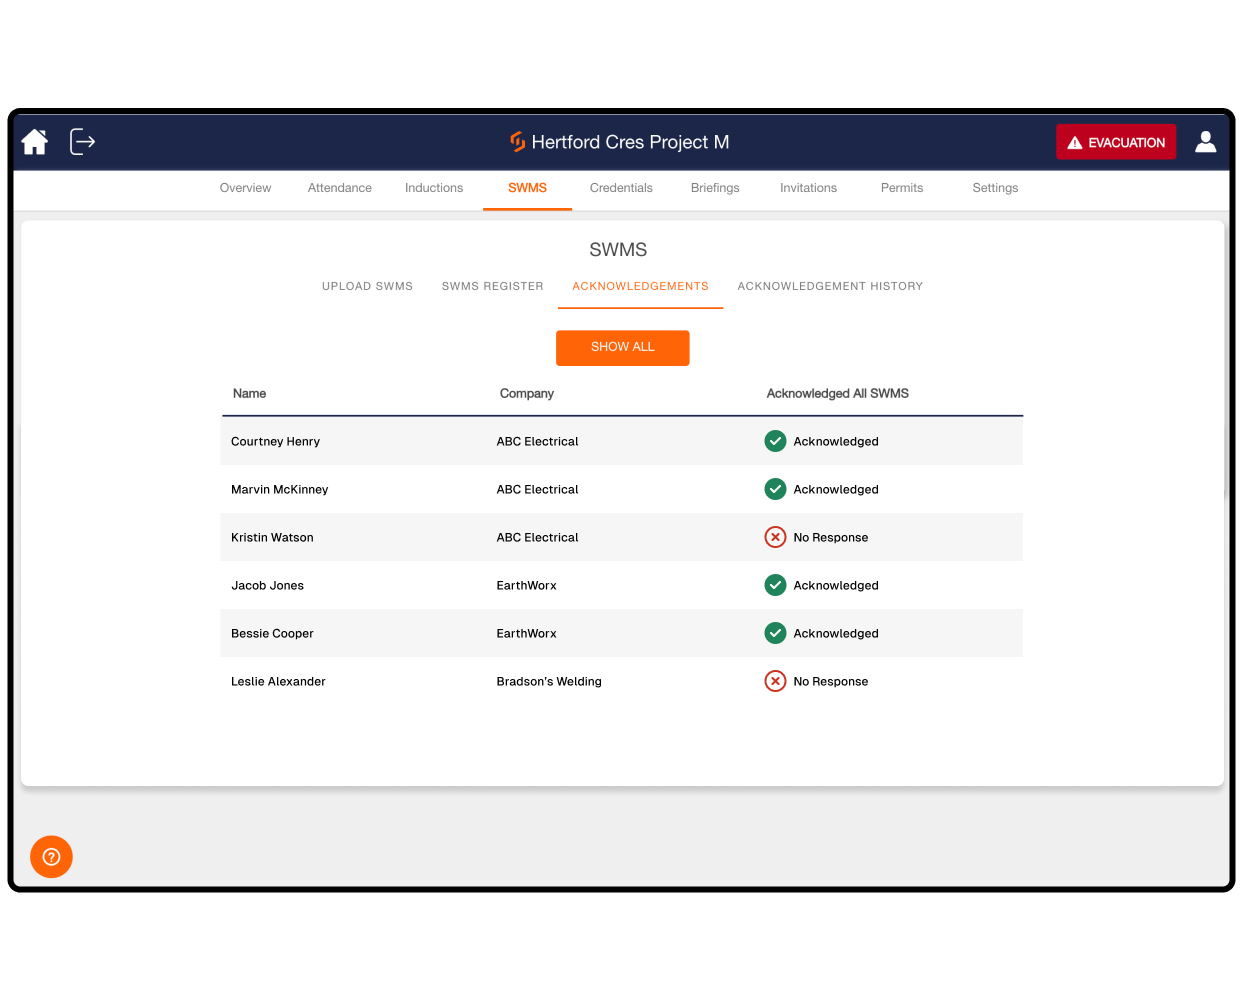
Task: Click Kristin Watson's No Response icon
Action: (775, 537)
